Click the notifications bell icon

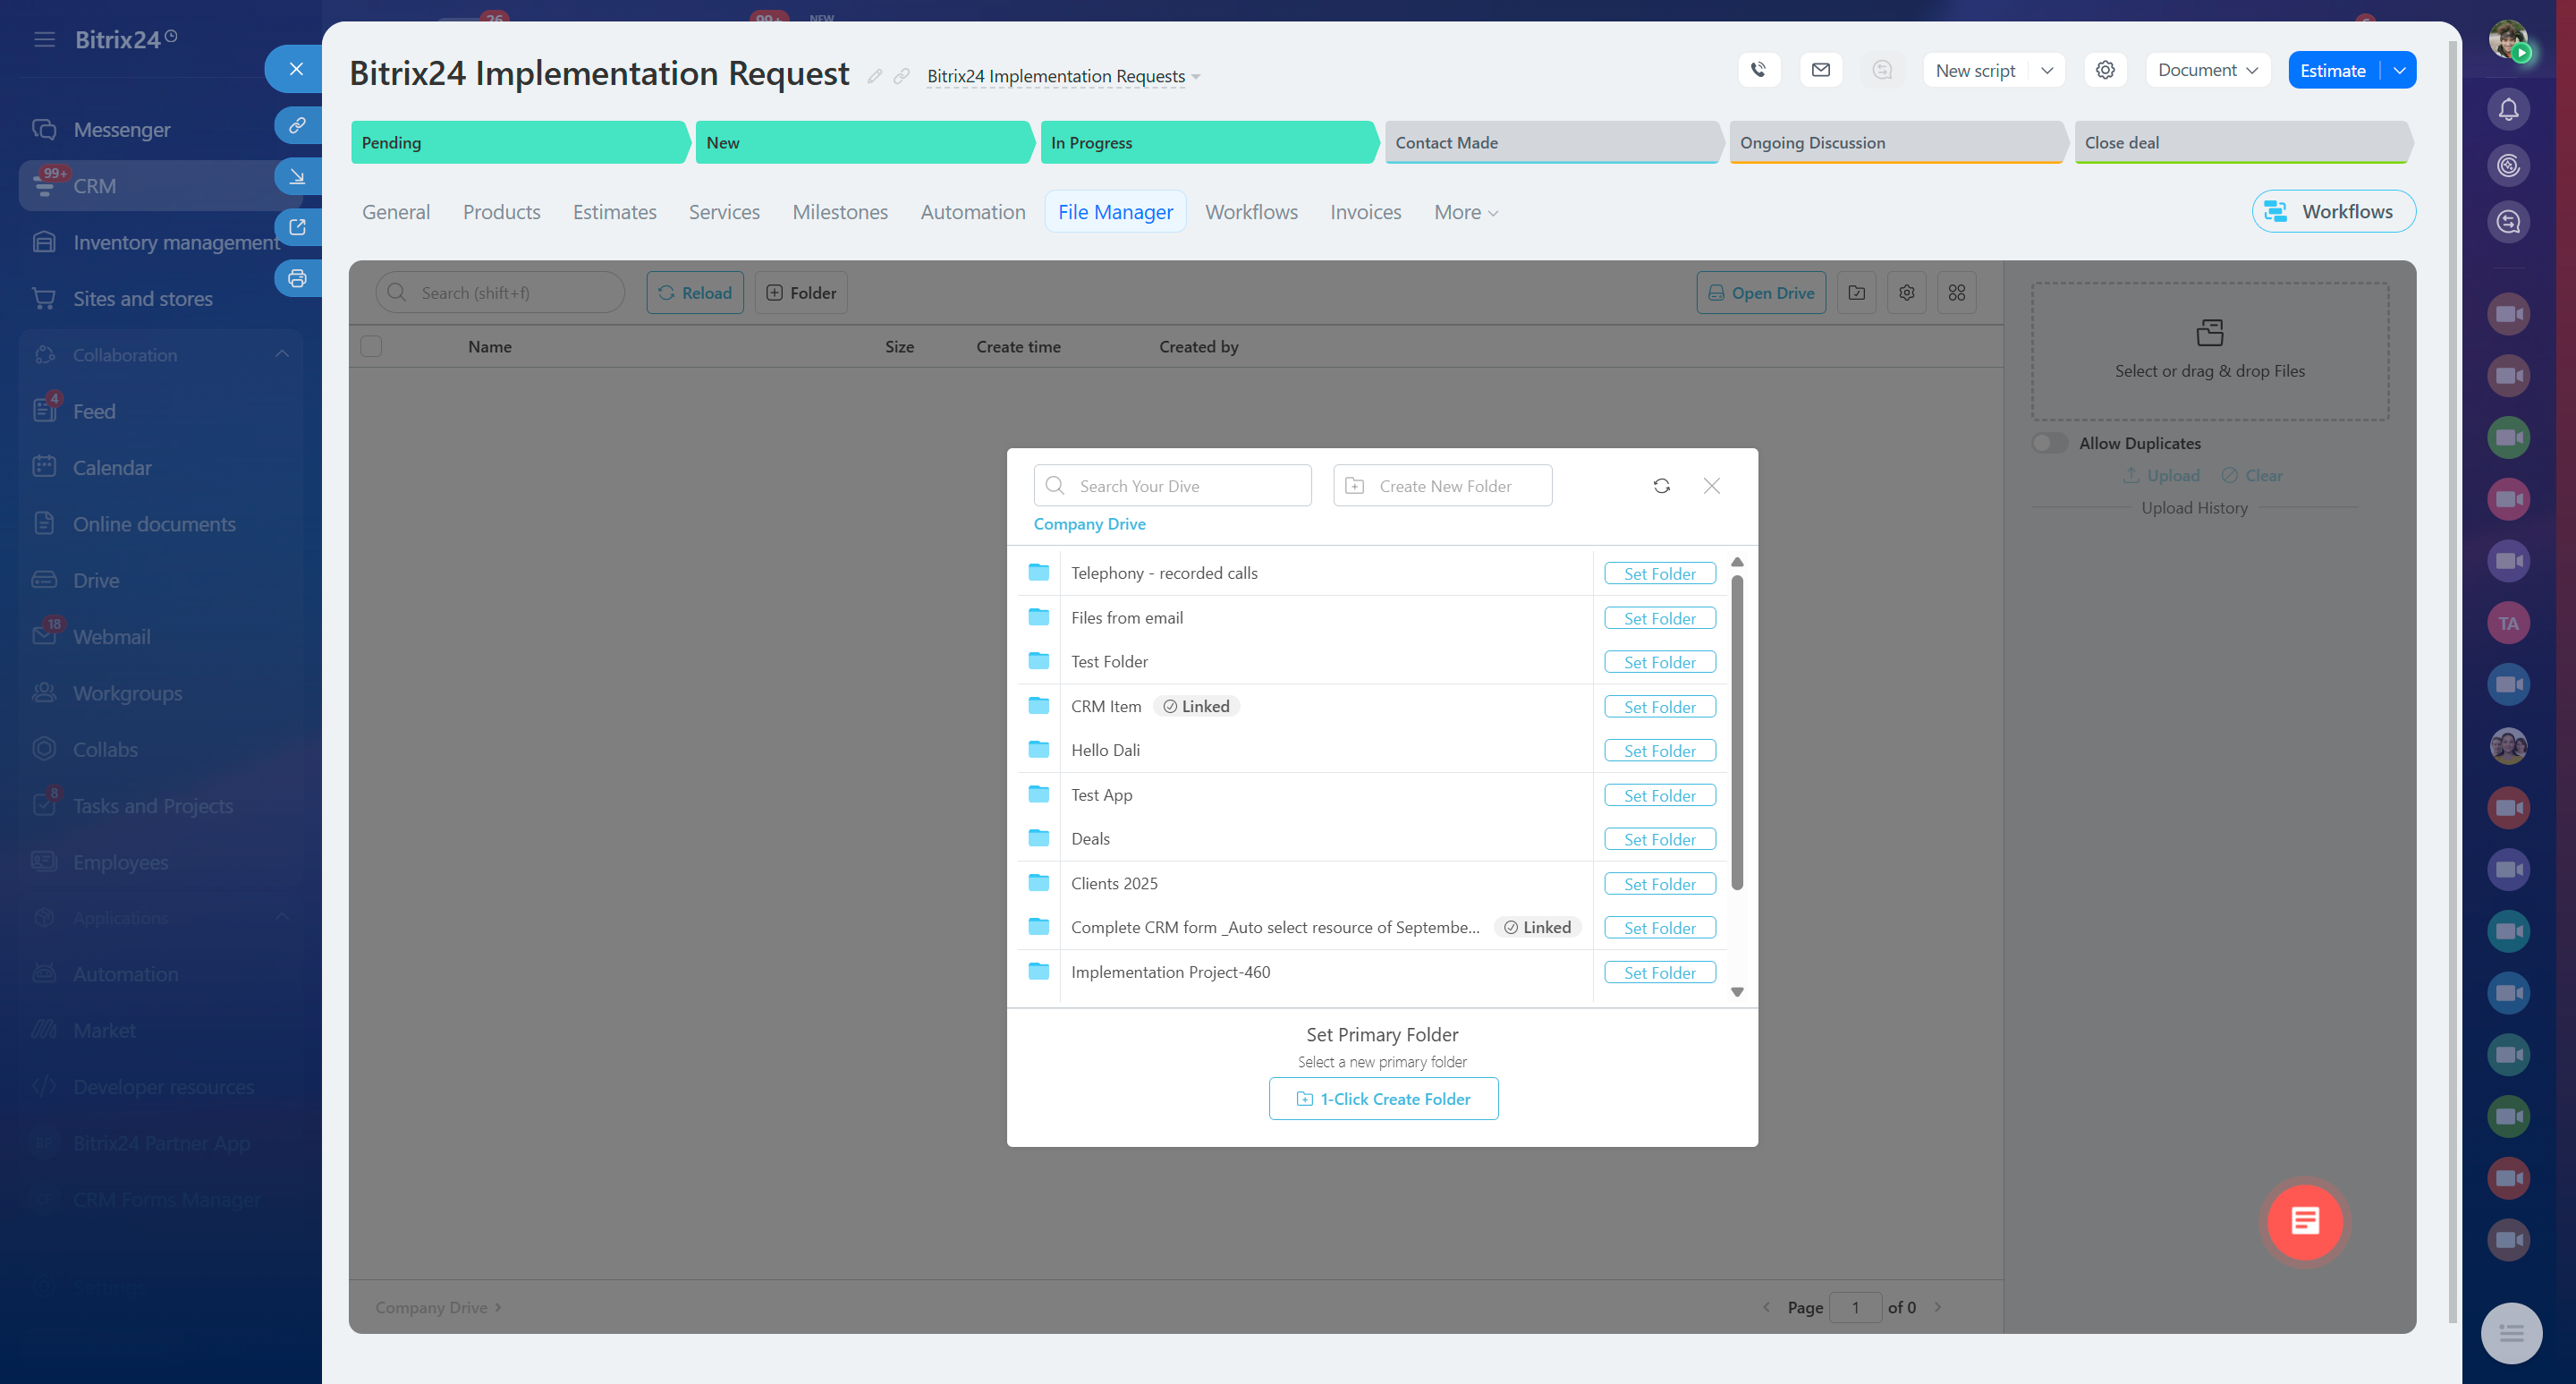2508,109
